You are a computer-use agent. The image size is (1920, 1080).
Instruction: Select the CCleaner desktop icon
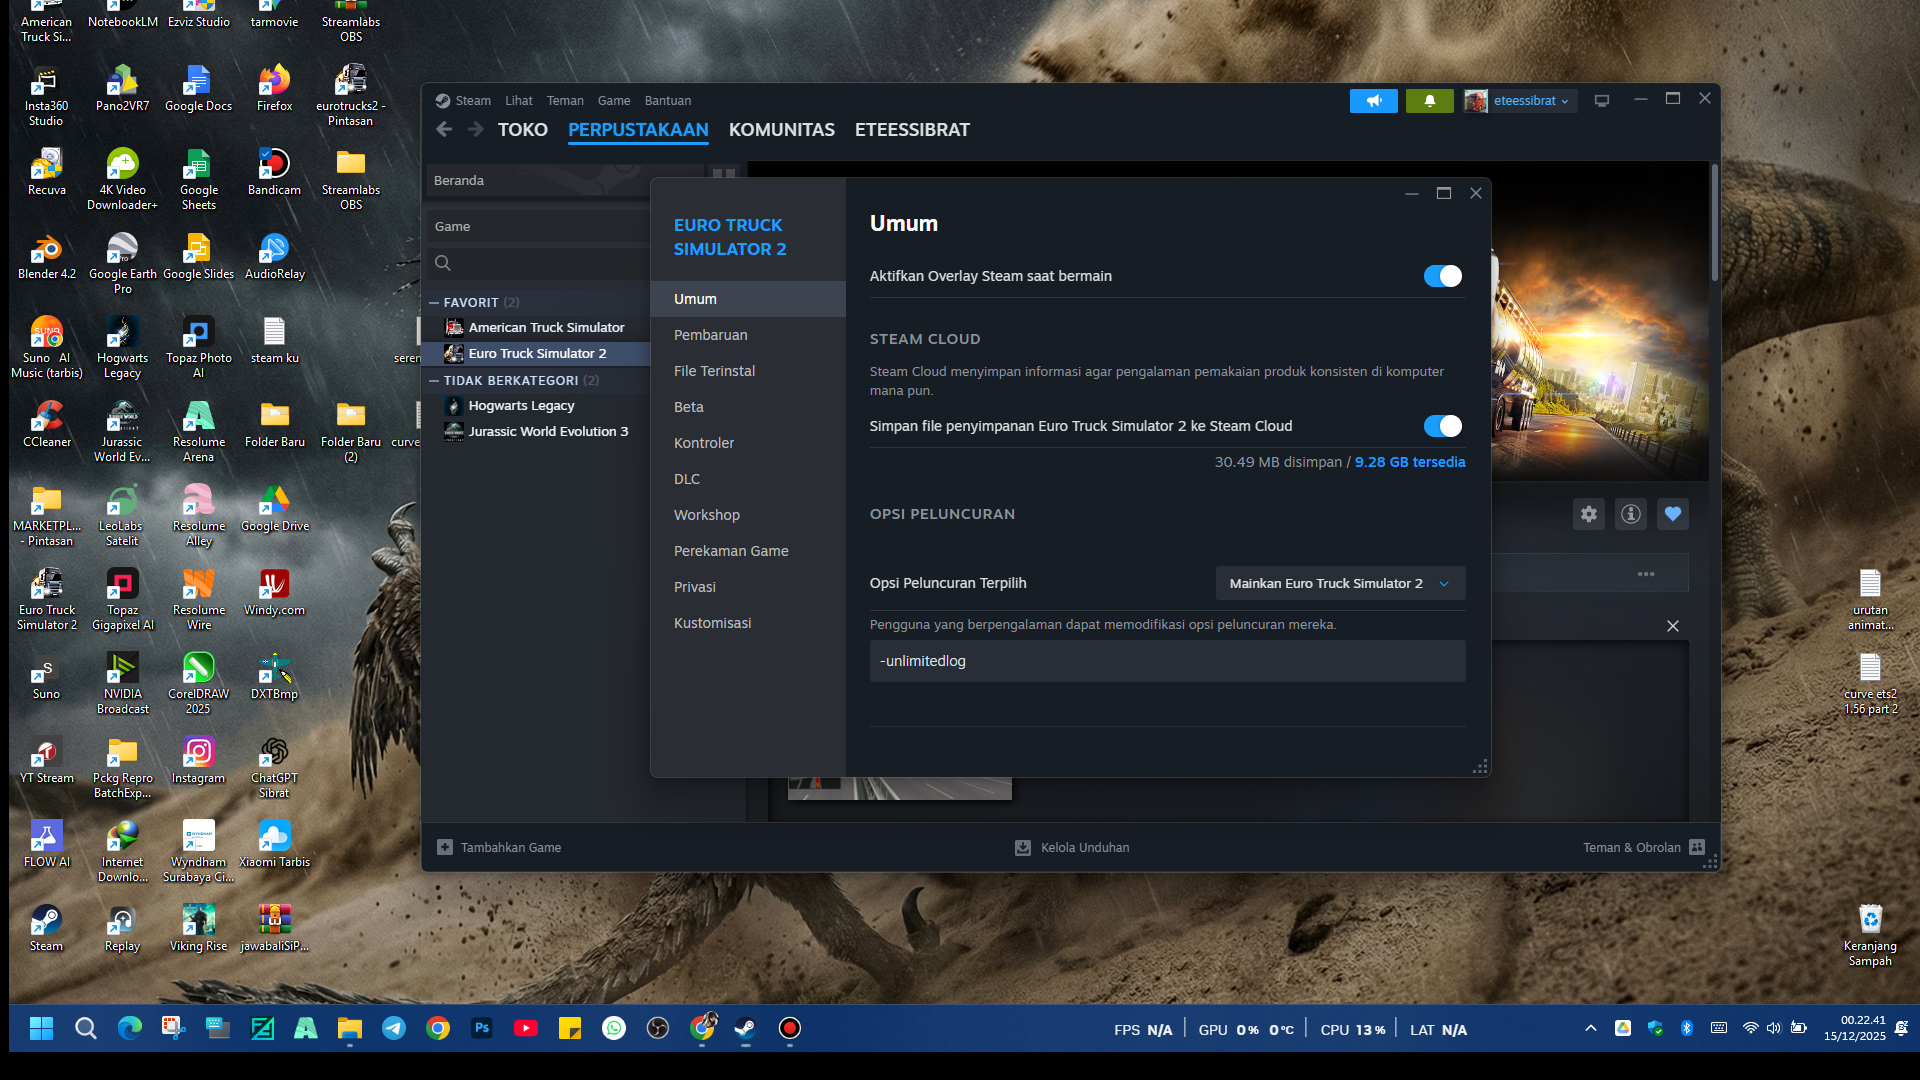tap(47, 425)
